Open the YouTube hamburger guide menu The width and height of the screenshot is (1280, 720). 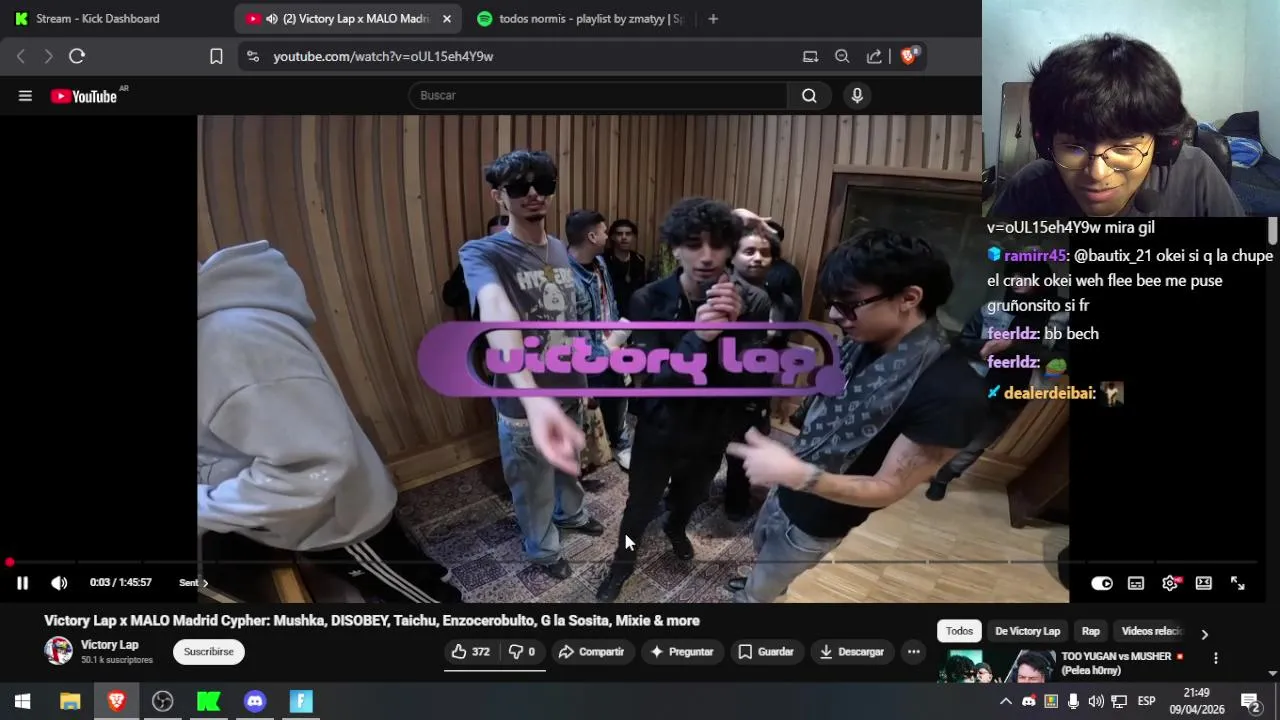click(25, 96)
